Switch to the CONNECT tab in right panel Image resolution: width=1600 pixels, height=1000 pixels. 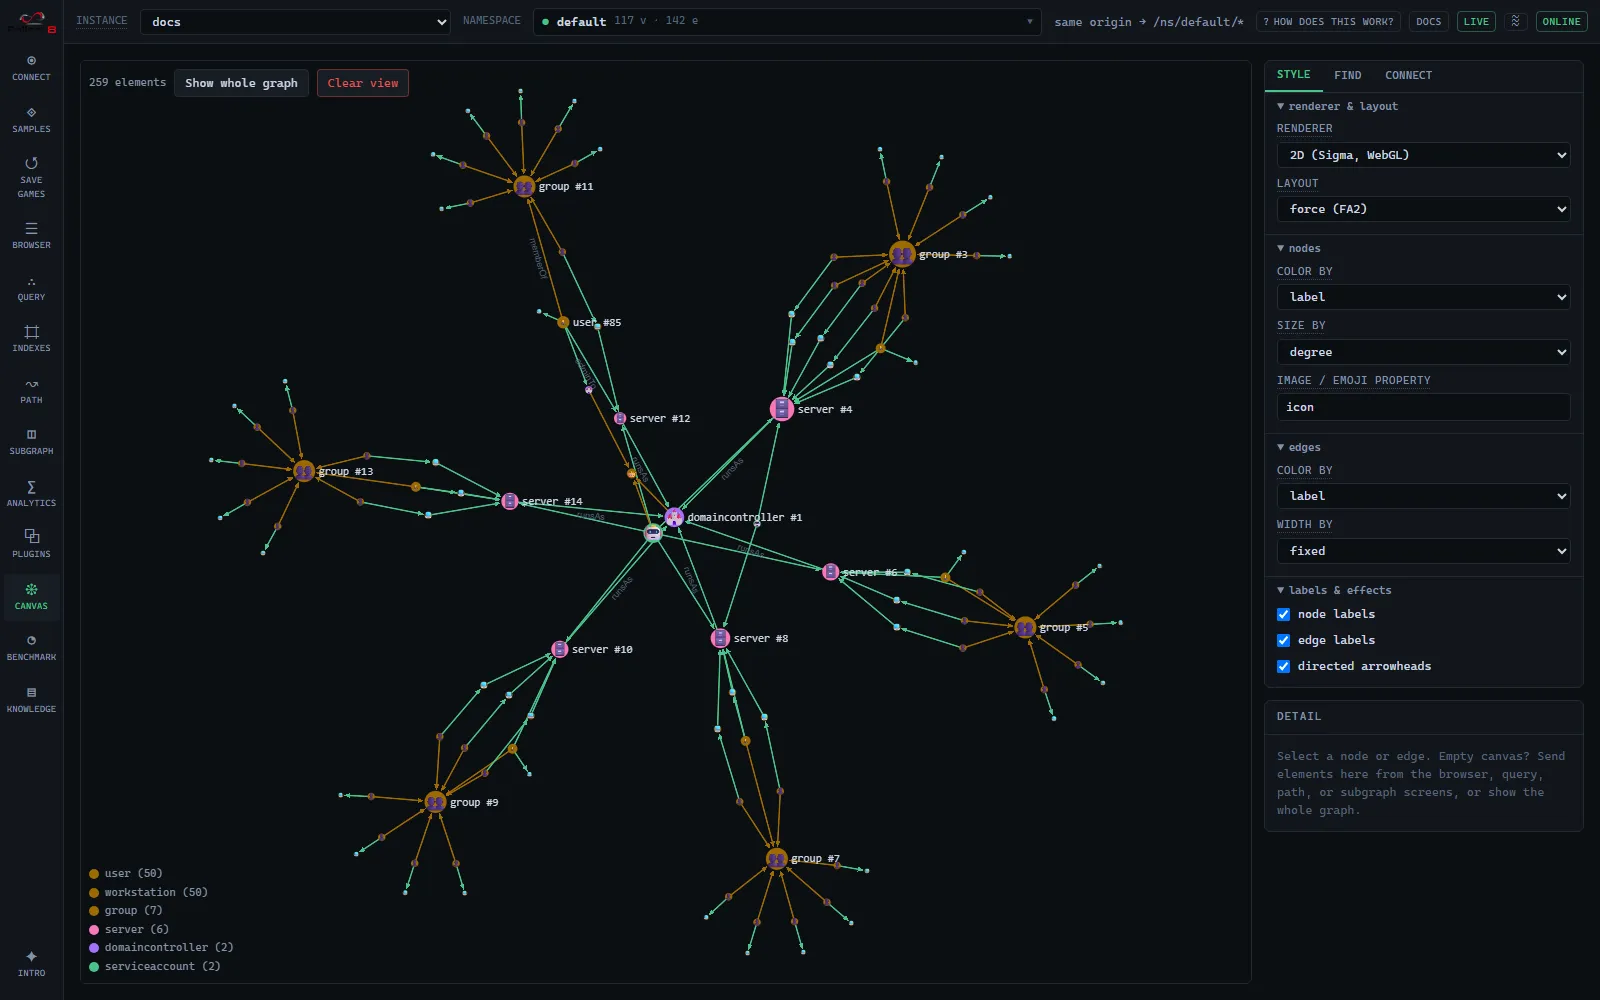1408,75
